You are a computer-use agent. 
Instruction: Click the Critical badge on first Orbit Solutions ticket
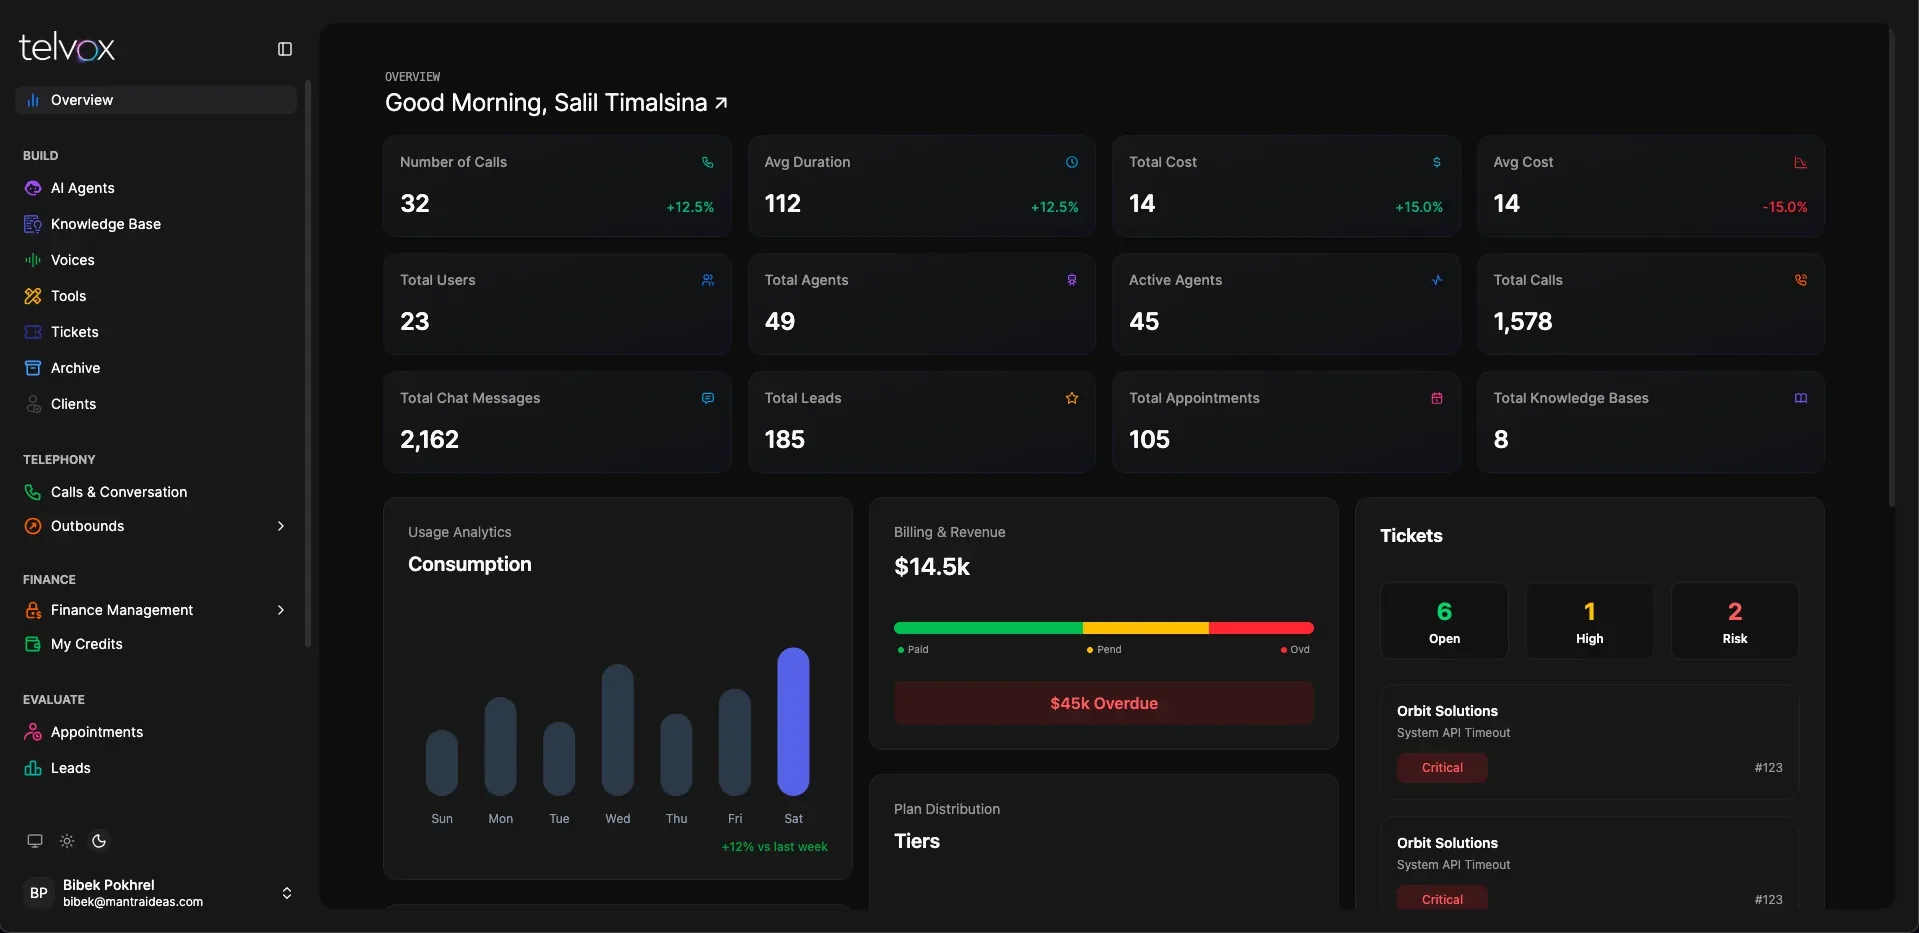click(1442, 768)
